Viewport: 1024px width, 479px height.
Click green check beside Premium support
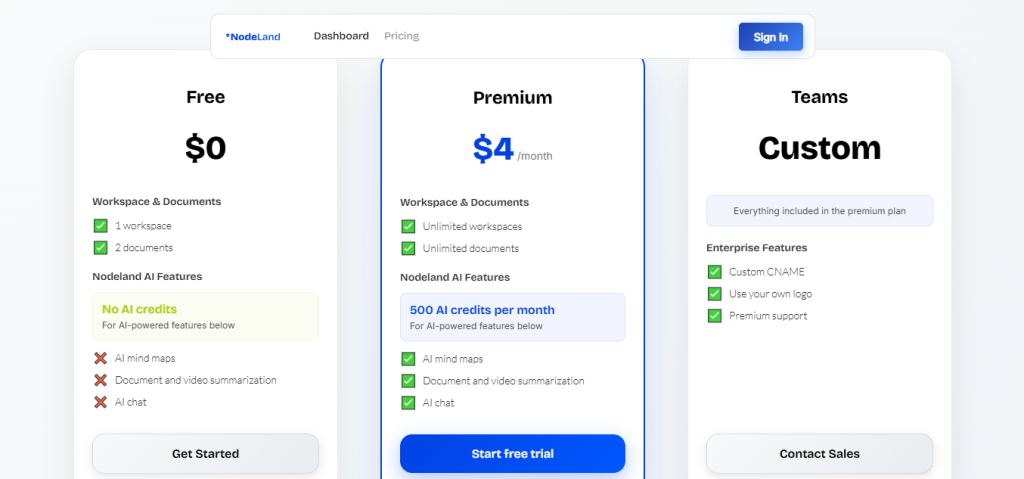click(x=714, y=316)
